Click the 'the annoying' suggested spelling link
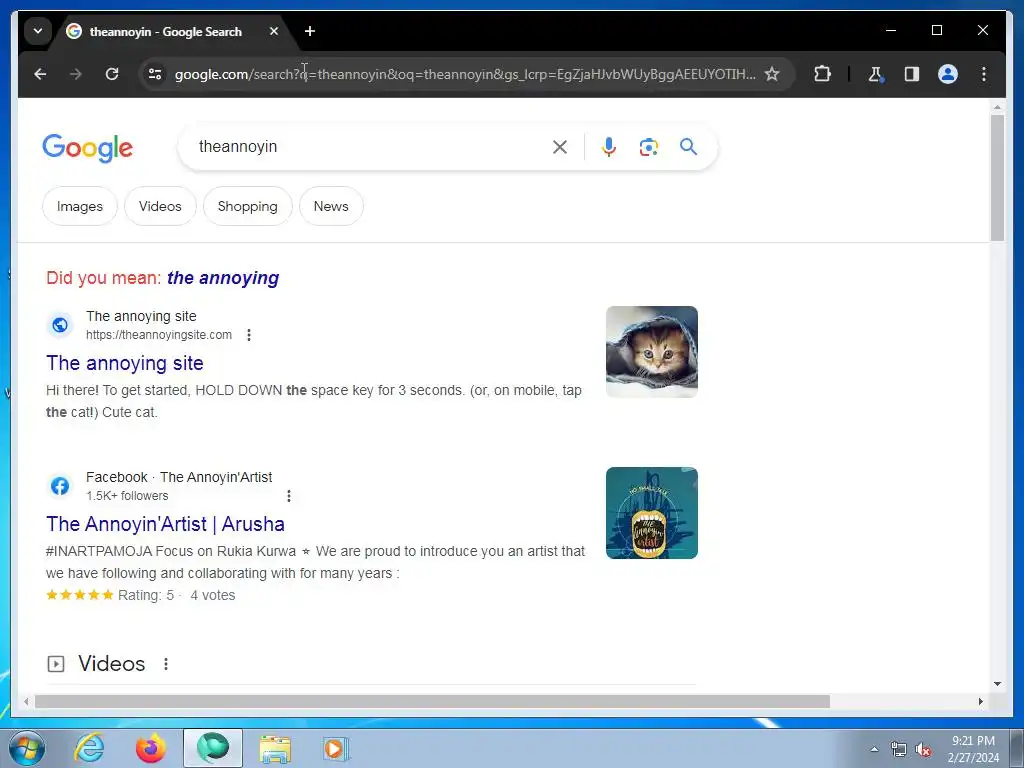Screen dimensions: 1024x768 (223, 278)
